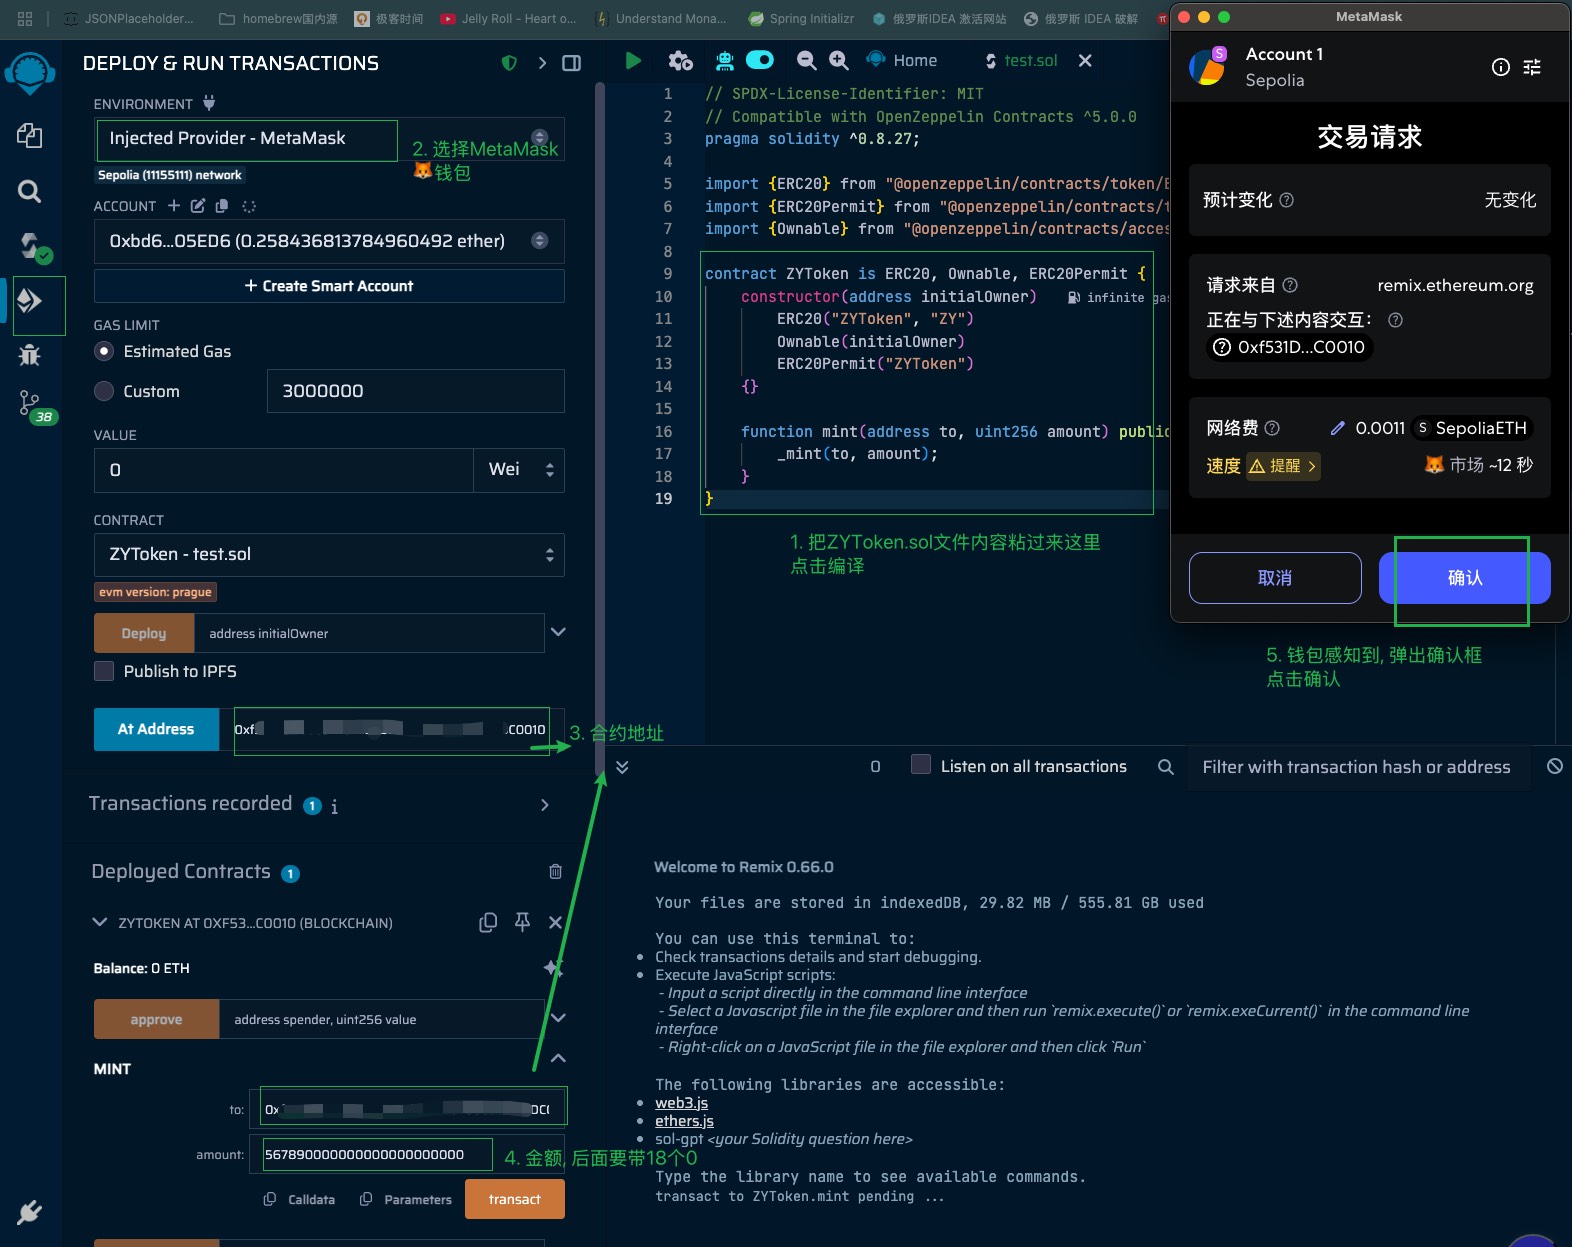Open MetaMask advanced settings sliders icon
This screenshot has width=1572, height=1247.
pos(1532,67)
